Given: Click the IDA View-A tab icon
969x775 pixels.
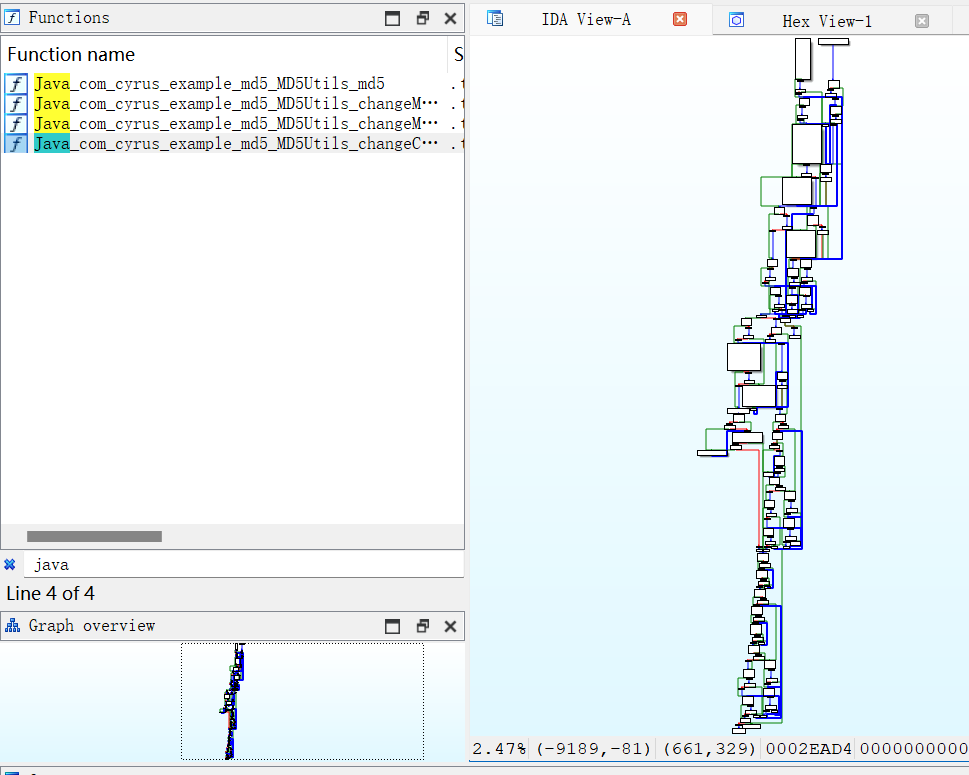Looking at the screenshot, I should click(x=495, y=19).
